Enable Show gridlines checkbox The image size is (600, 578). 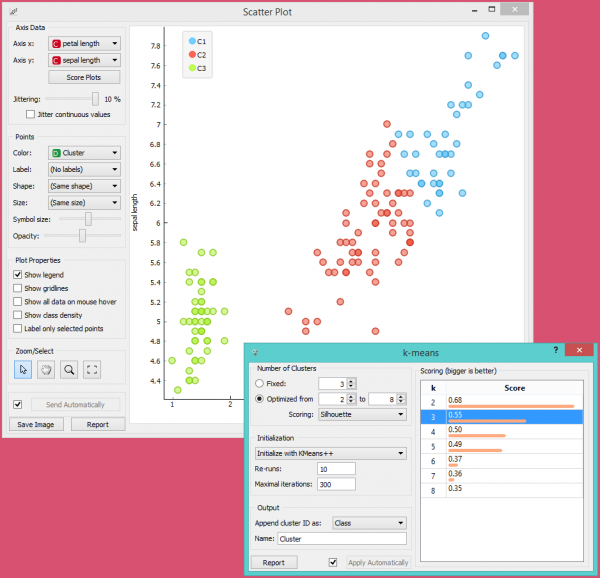coord(18,288)
